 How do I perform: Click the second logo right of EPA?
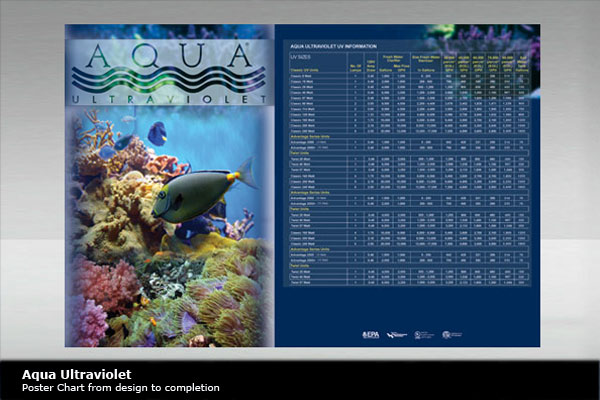[396, 334]
